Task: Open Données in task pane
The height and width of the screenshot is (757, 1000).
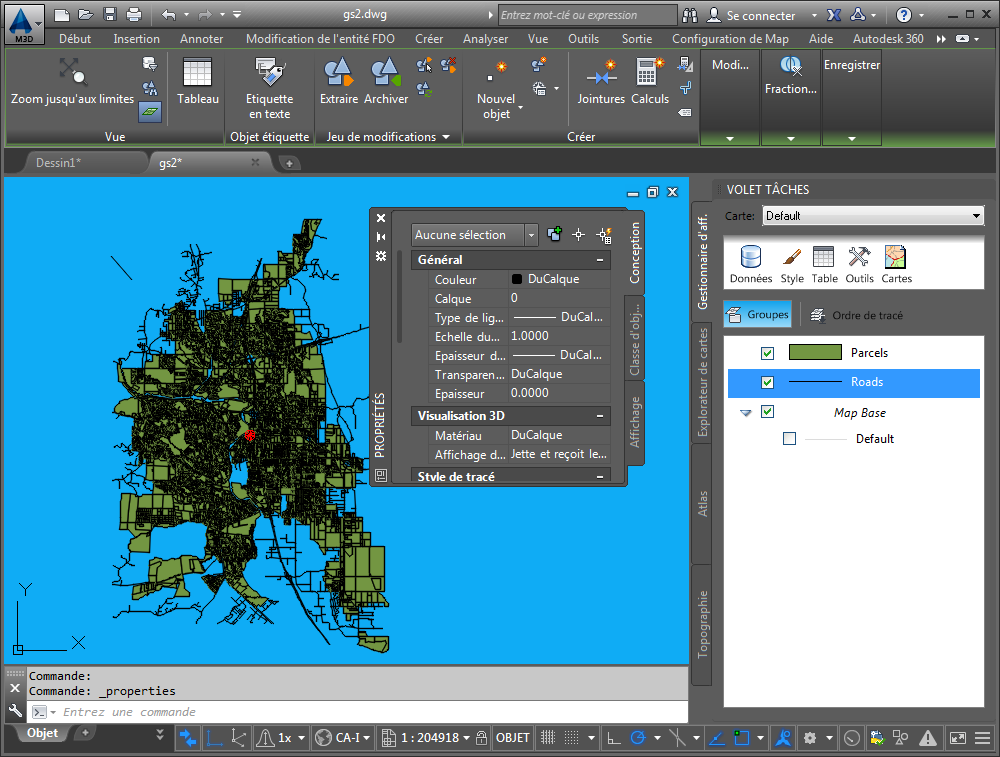Action: coord(750,258)
